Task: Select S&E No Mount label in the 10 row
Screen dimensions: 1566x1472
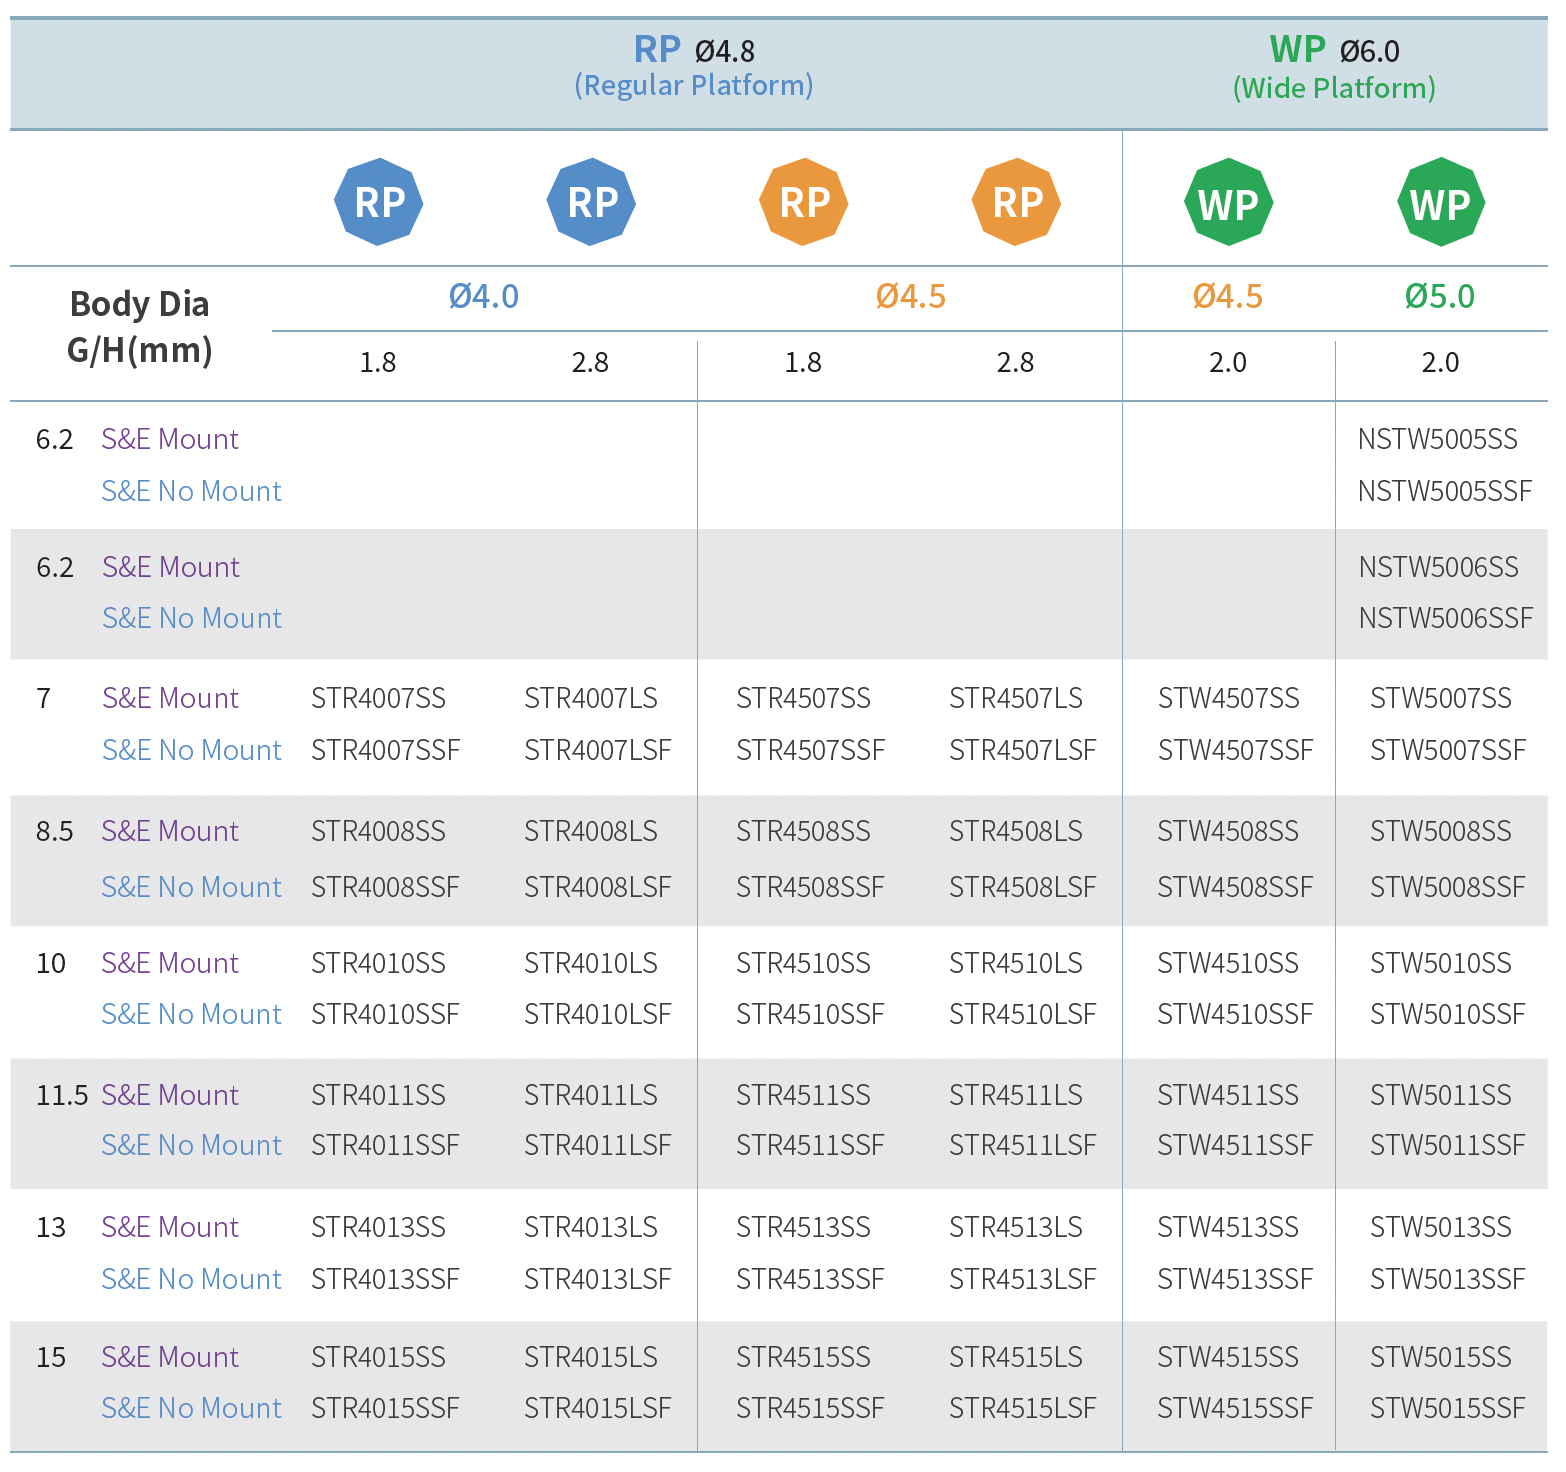Action: pos(192,1014)
